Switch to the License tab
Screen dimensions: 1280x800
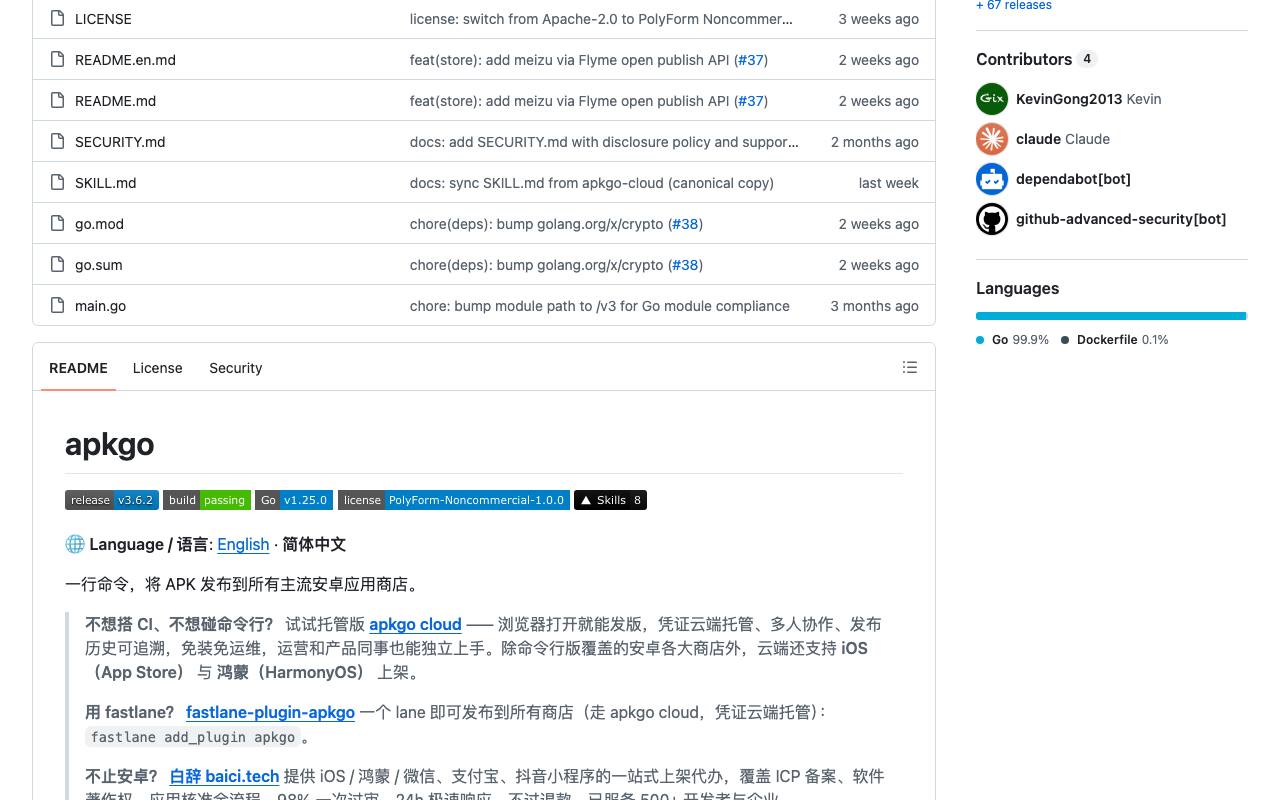click(158, 368)
